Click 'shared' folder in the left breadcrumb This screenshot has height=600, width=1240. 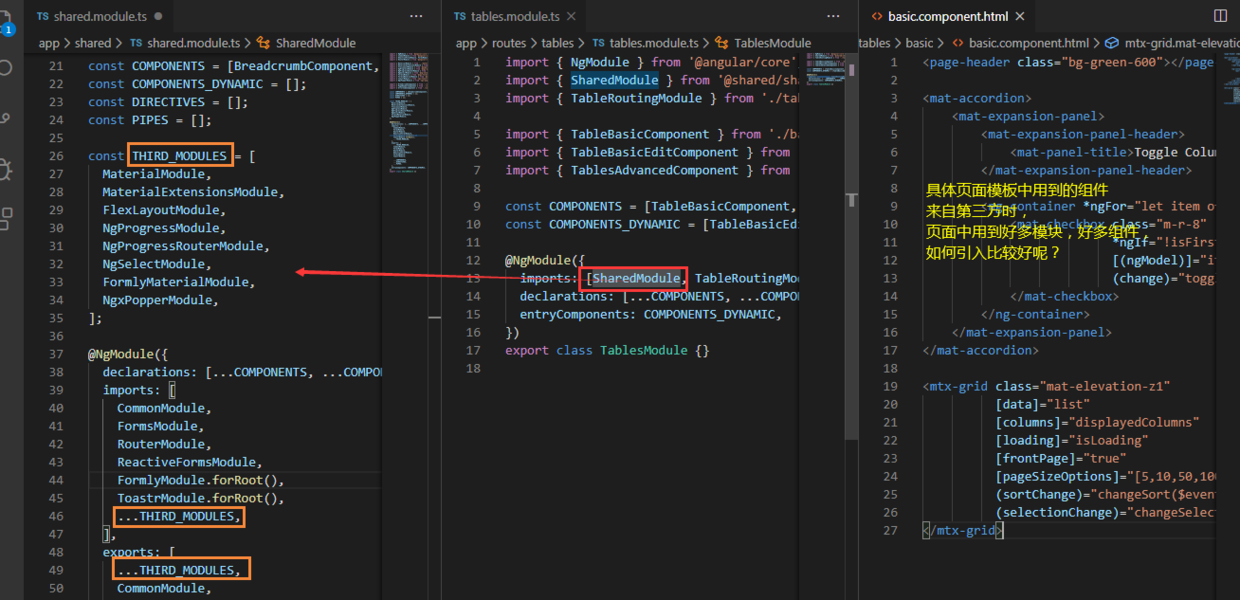(x=93, y=43)
